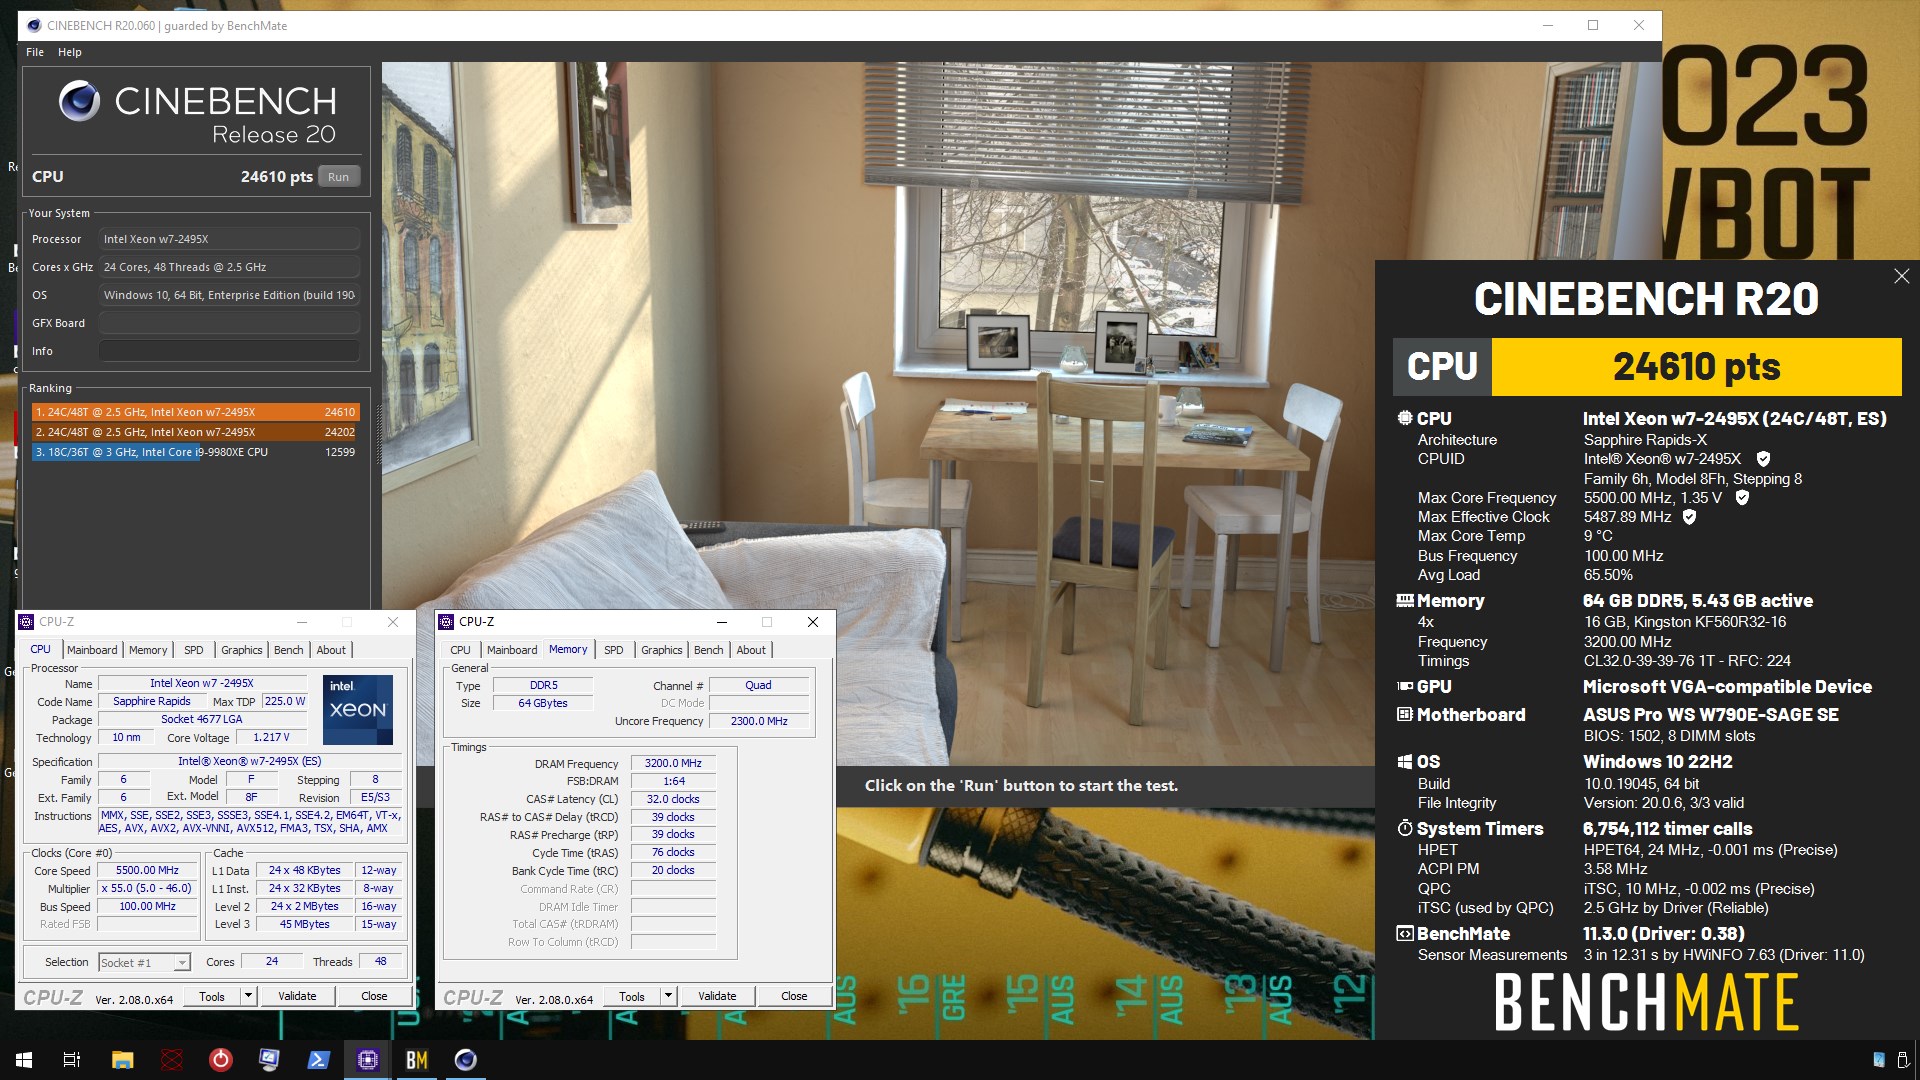This screenshot has height=1080, width=1920.
Task: Click the empty Info field
Action: point(229,351)
